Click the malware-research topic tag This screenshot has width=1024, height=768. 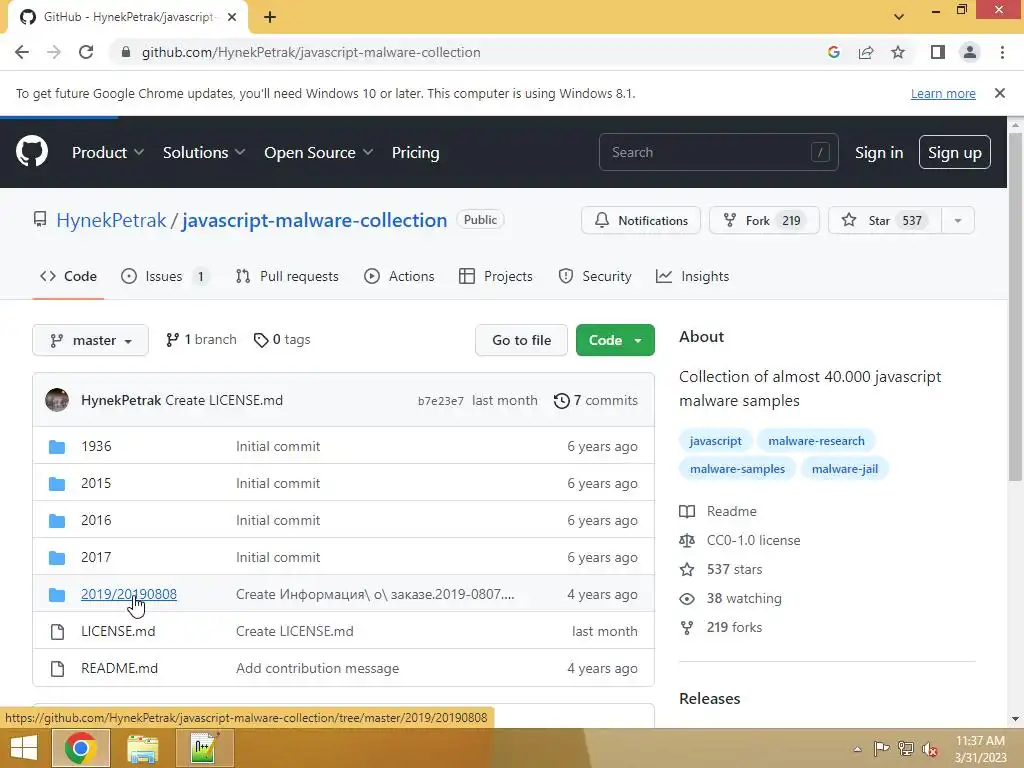[x=816, y=441]
